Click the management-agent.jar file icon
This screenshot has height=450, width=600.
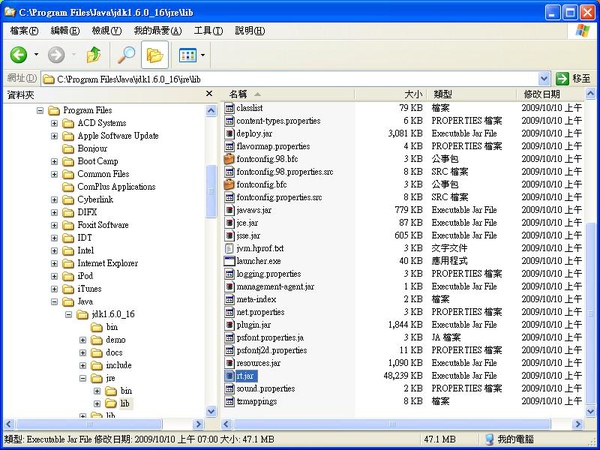pos(229,287)
